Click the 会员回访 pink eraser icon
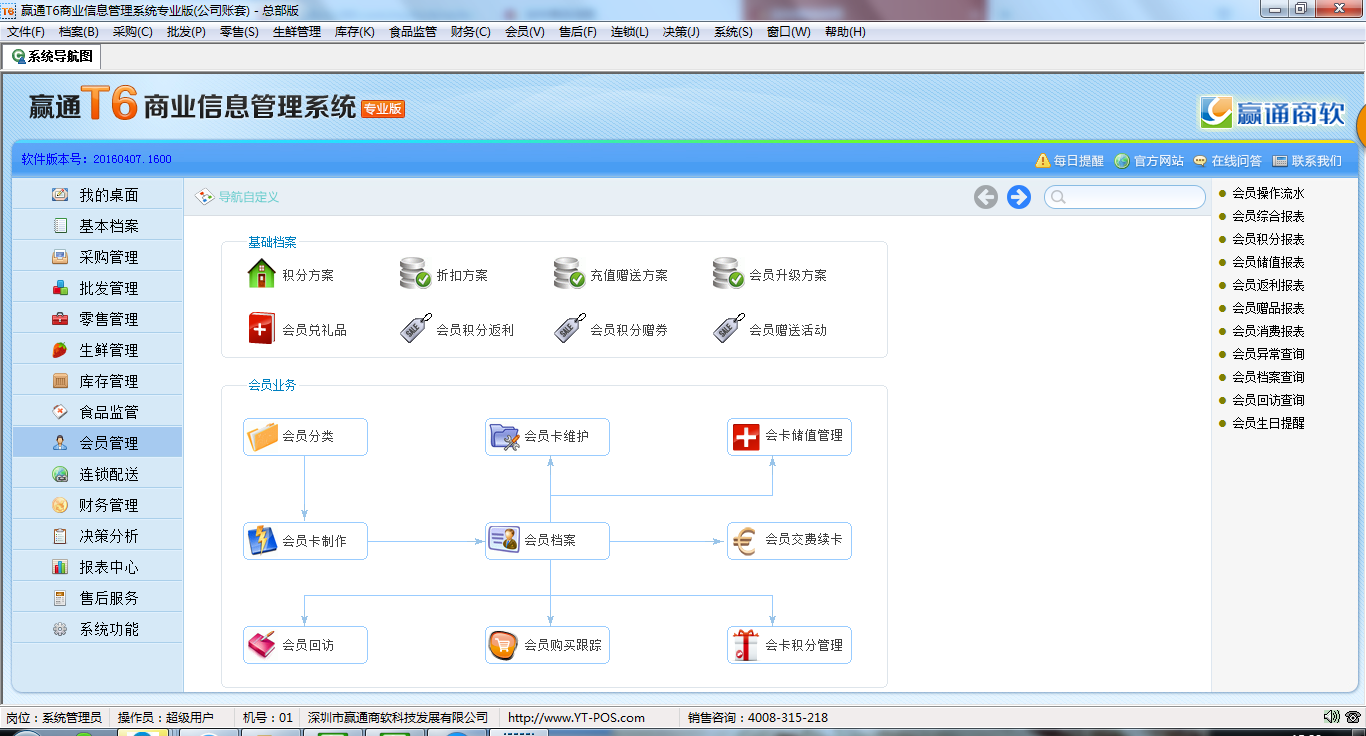The height and width of the screenshot is (736, 1366). [x=262, y=645]
